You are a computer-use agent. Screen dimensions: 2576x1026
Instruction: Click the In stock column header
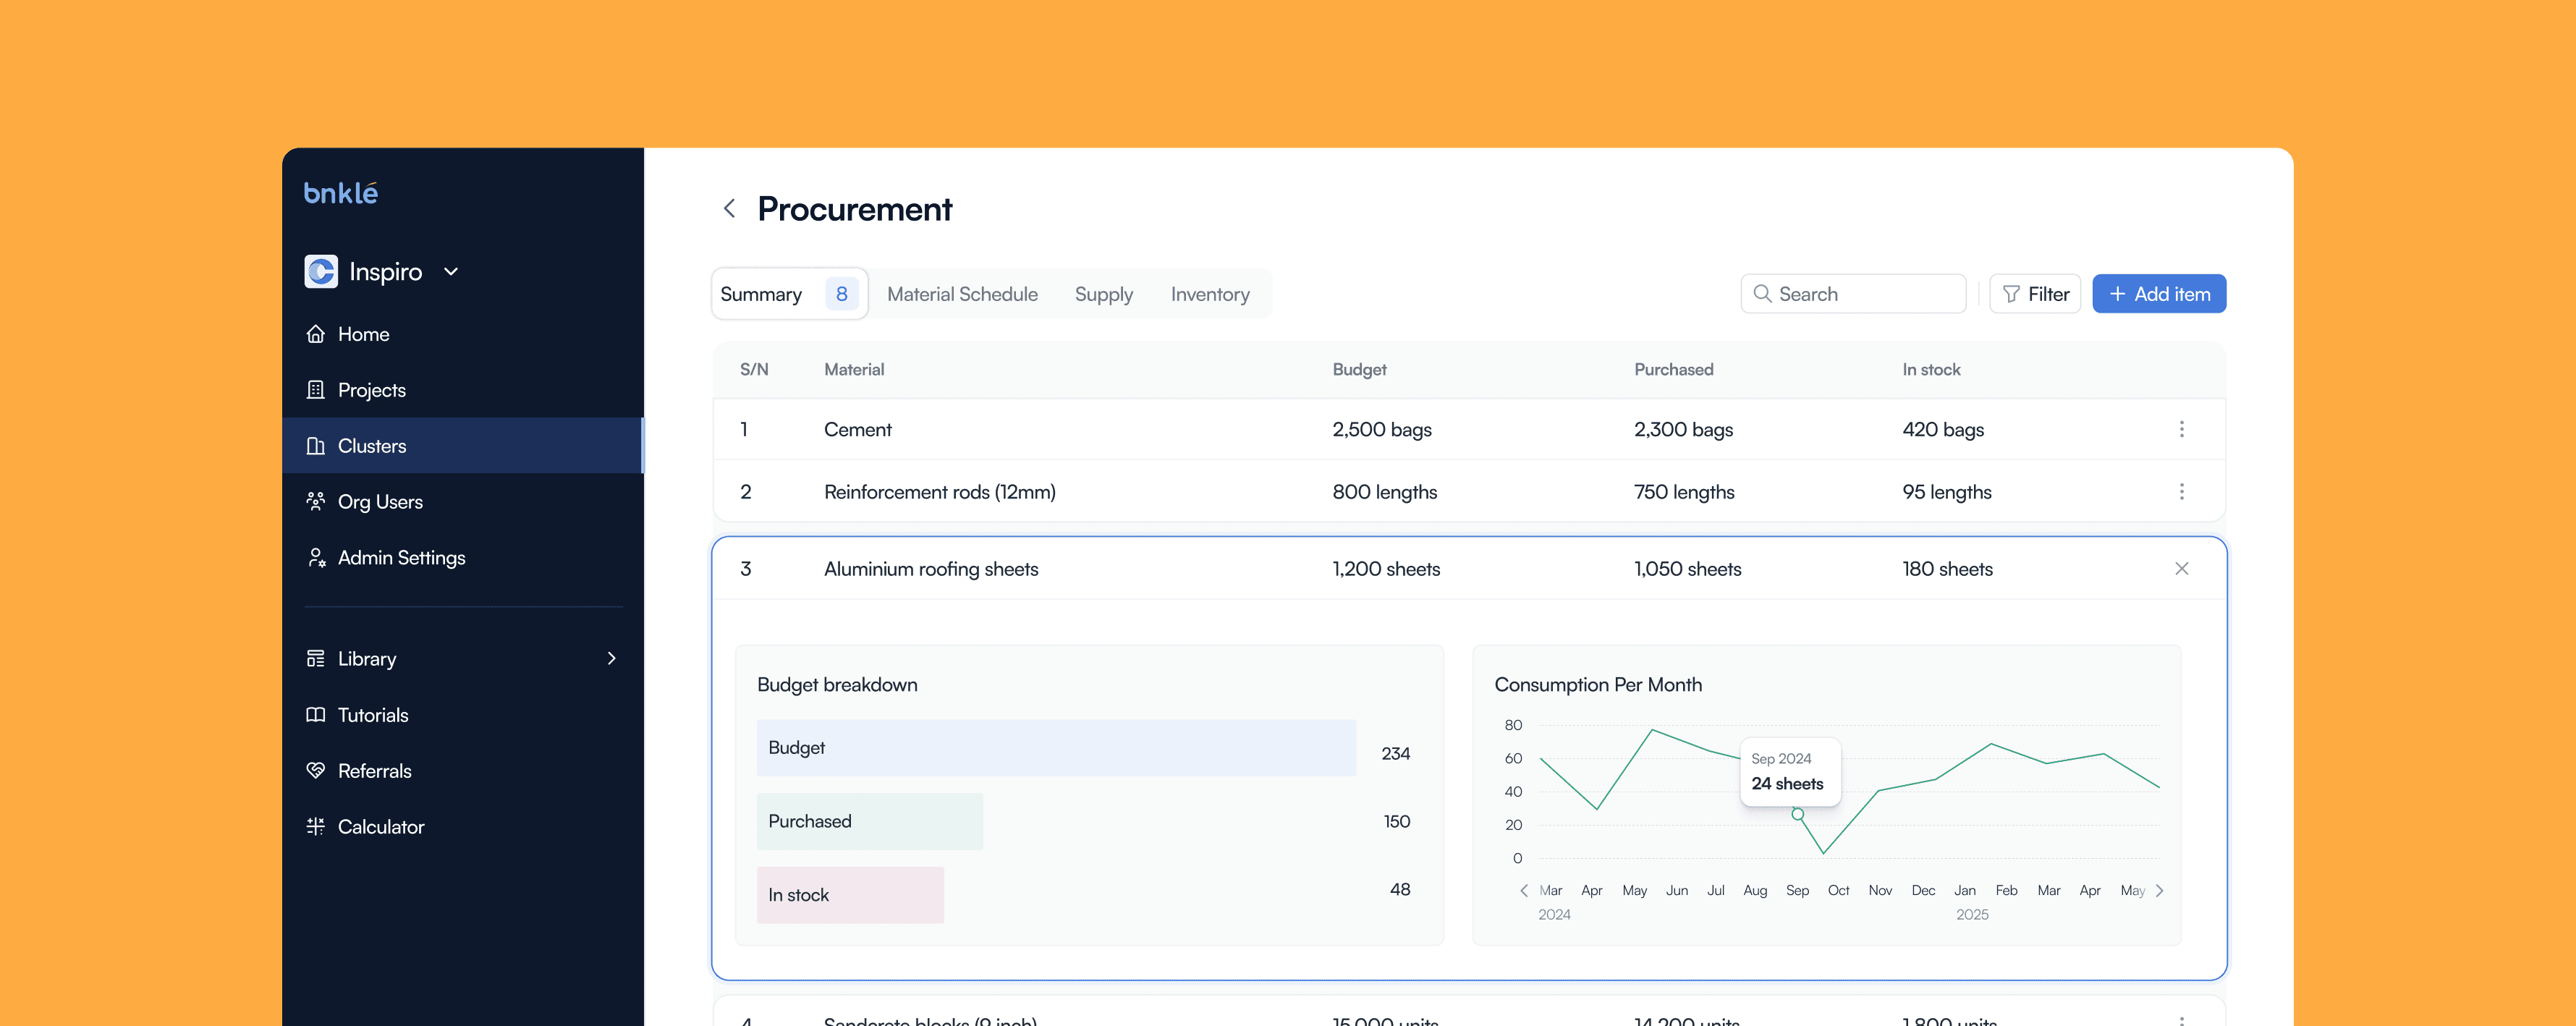pos(1931,369)
